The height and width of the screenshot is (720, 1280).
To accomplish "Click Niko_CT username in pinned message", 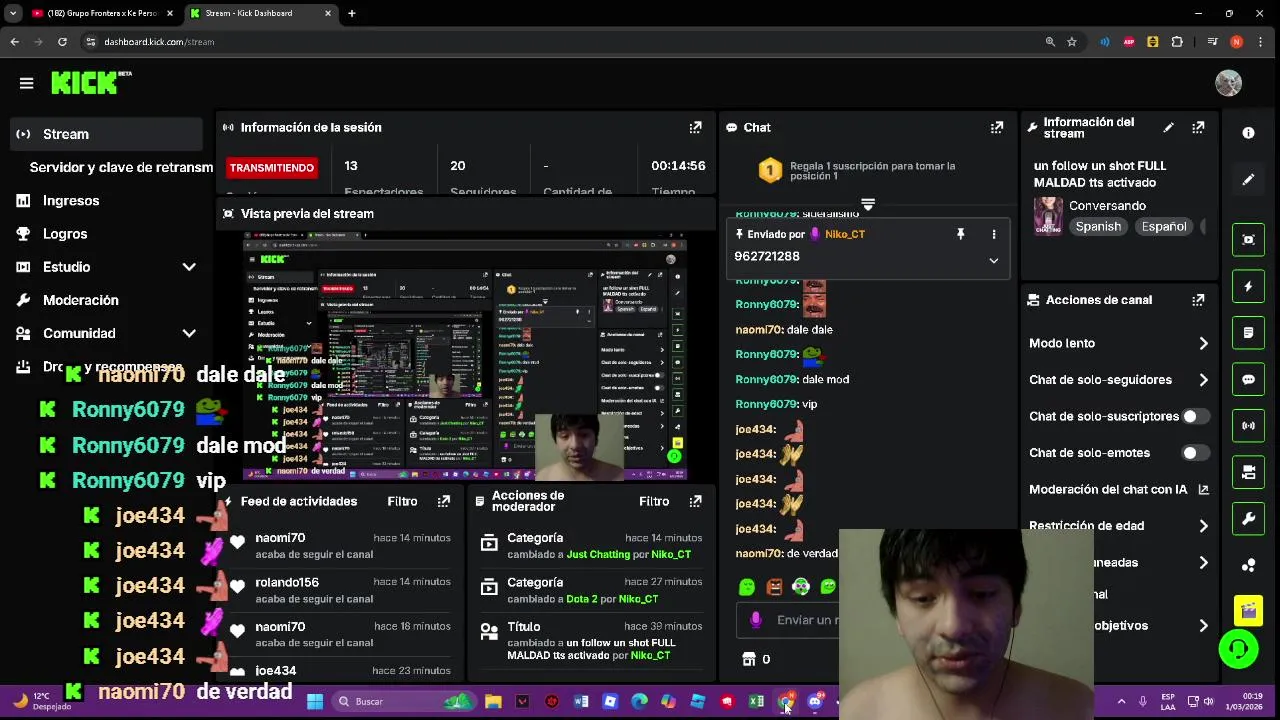I will pos(844,234).
